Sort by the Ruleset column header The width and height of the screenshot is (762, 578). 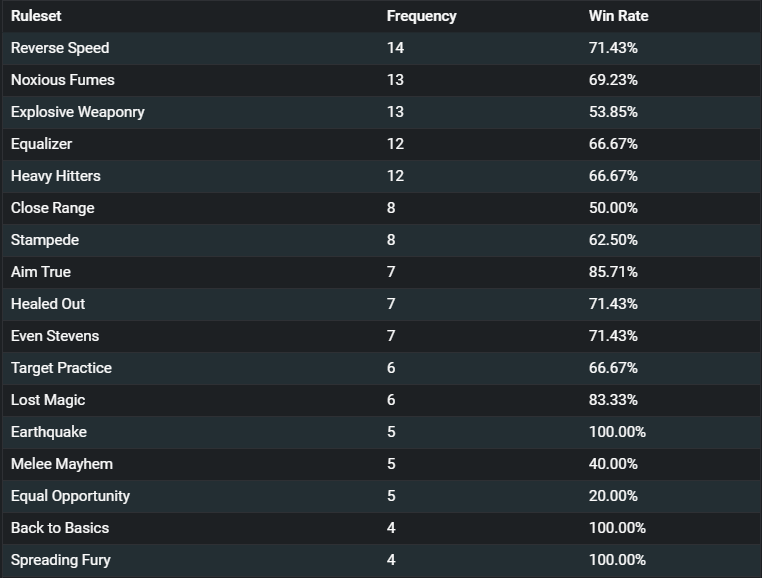pos(36,16)
